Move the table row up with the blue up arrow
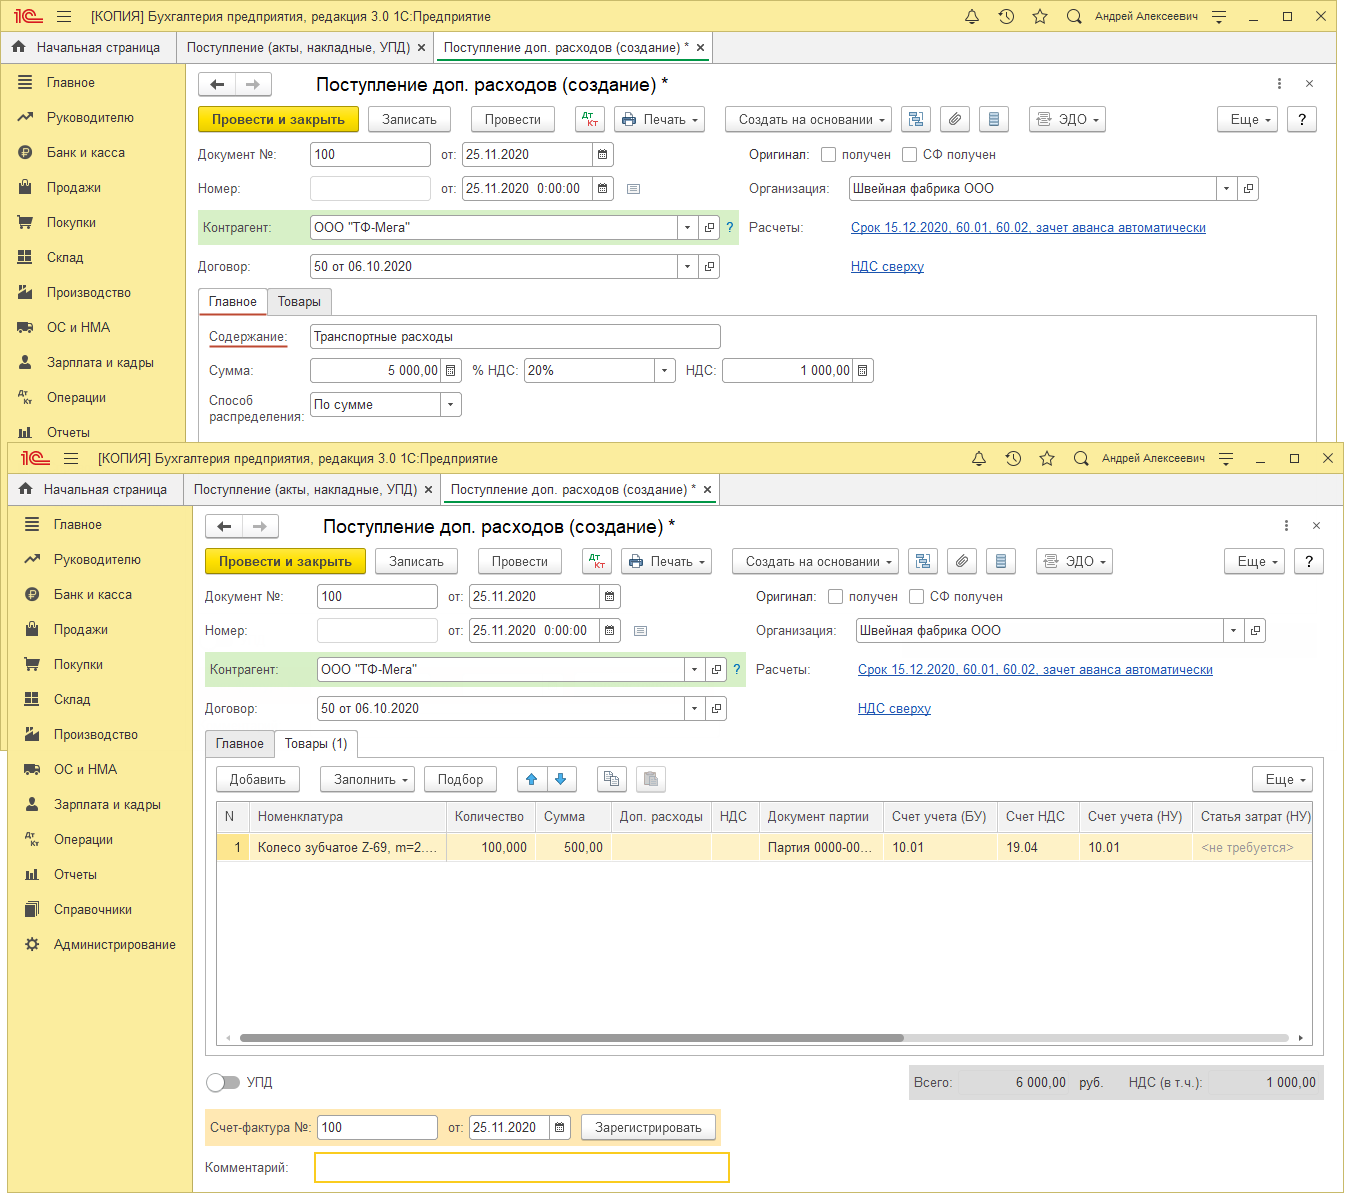The height and width of the screenshot is (1194, 1346). (532, 779)
